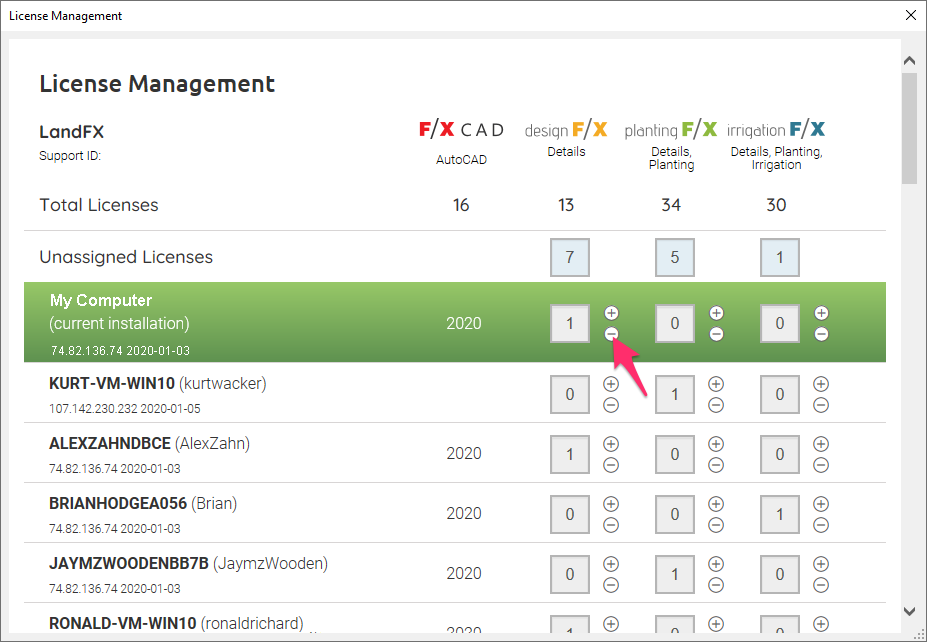
Task: Add planting F/X license to RONALD-VM-WIN10
Action: 716,624
